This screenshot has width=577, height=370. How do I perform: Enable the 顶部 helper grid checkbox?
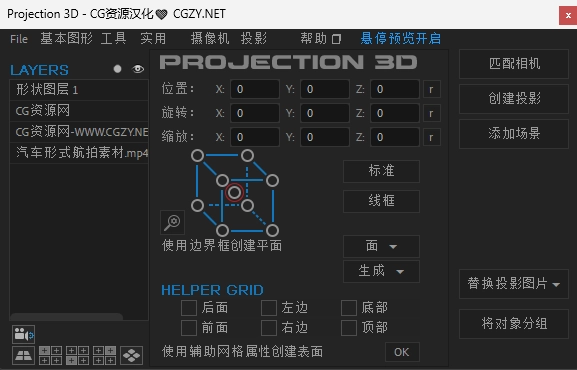[349, 328]
